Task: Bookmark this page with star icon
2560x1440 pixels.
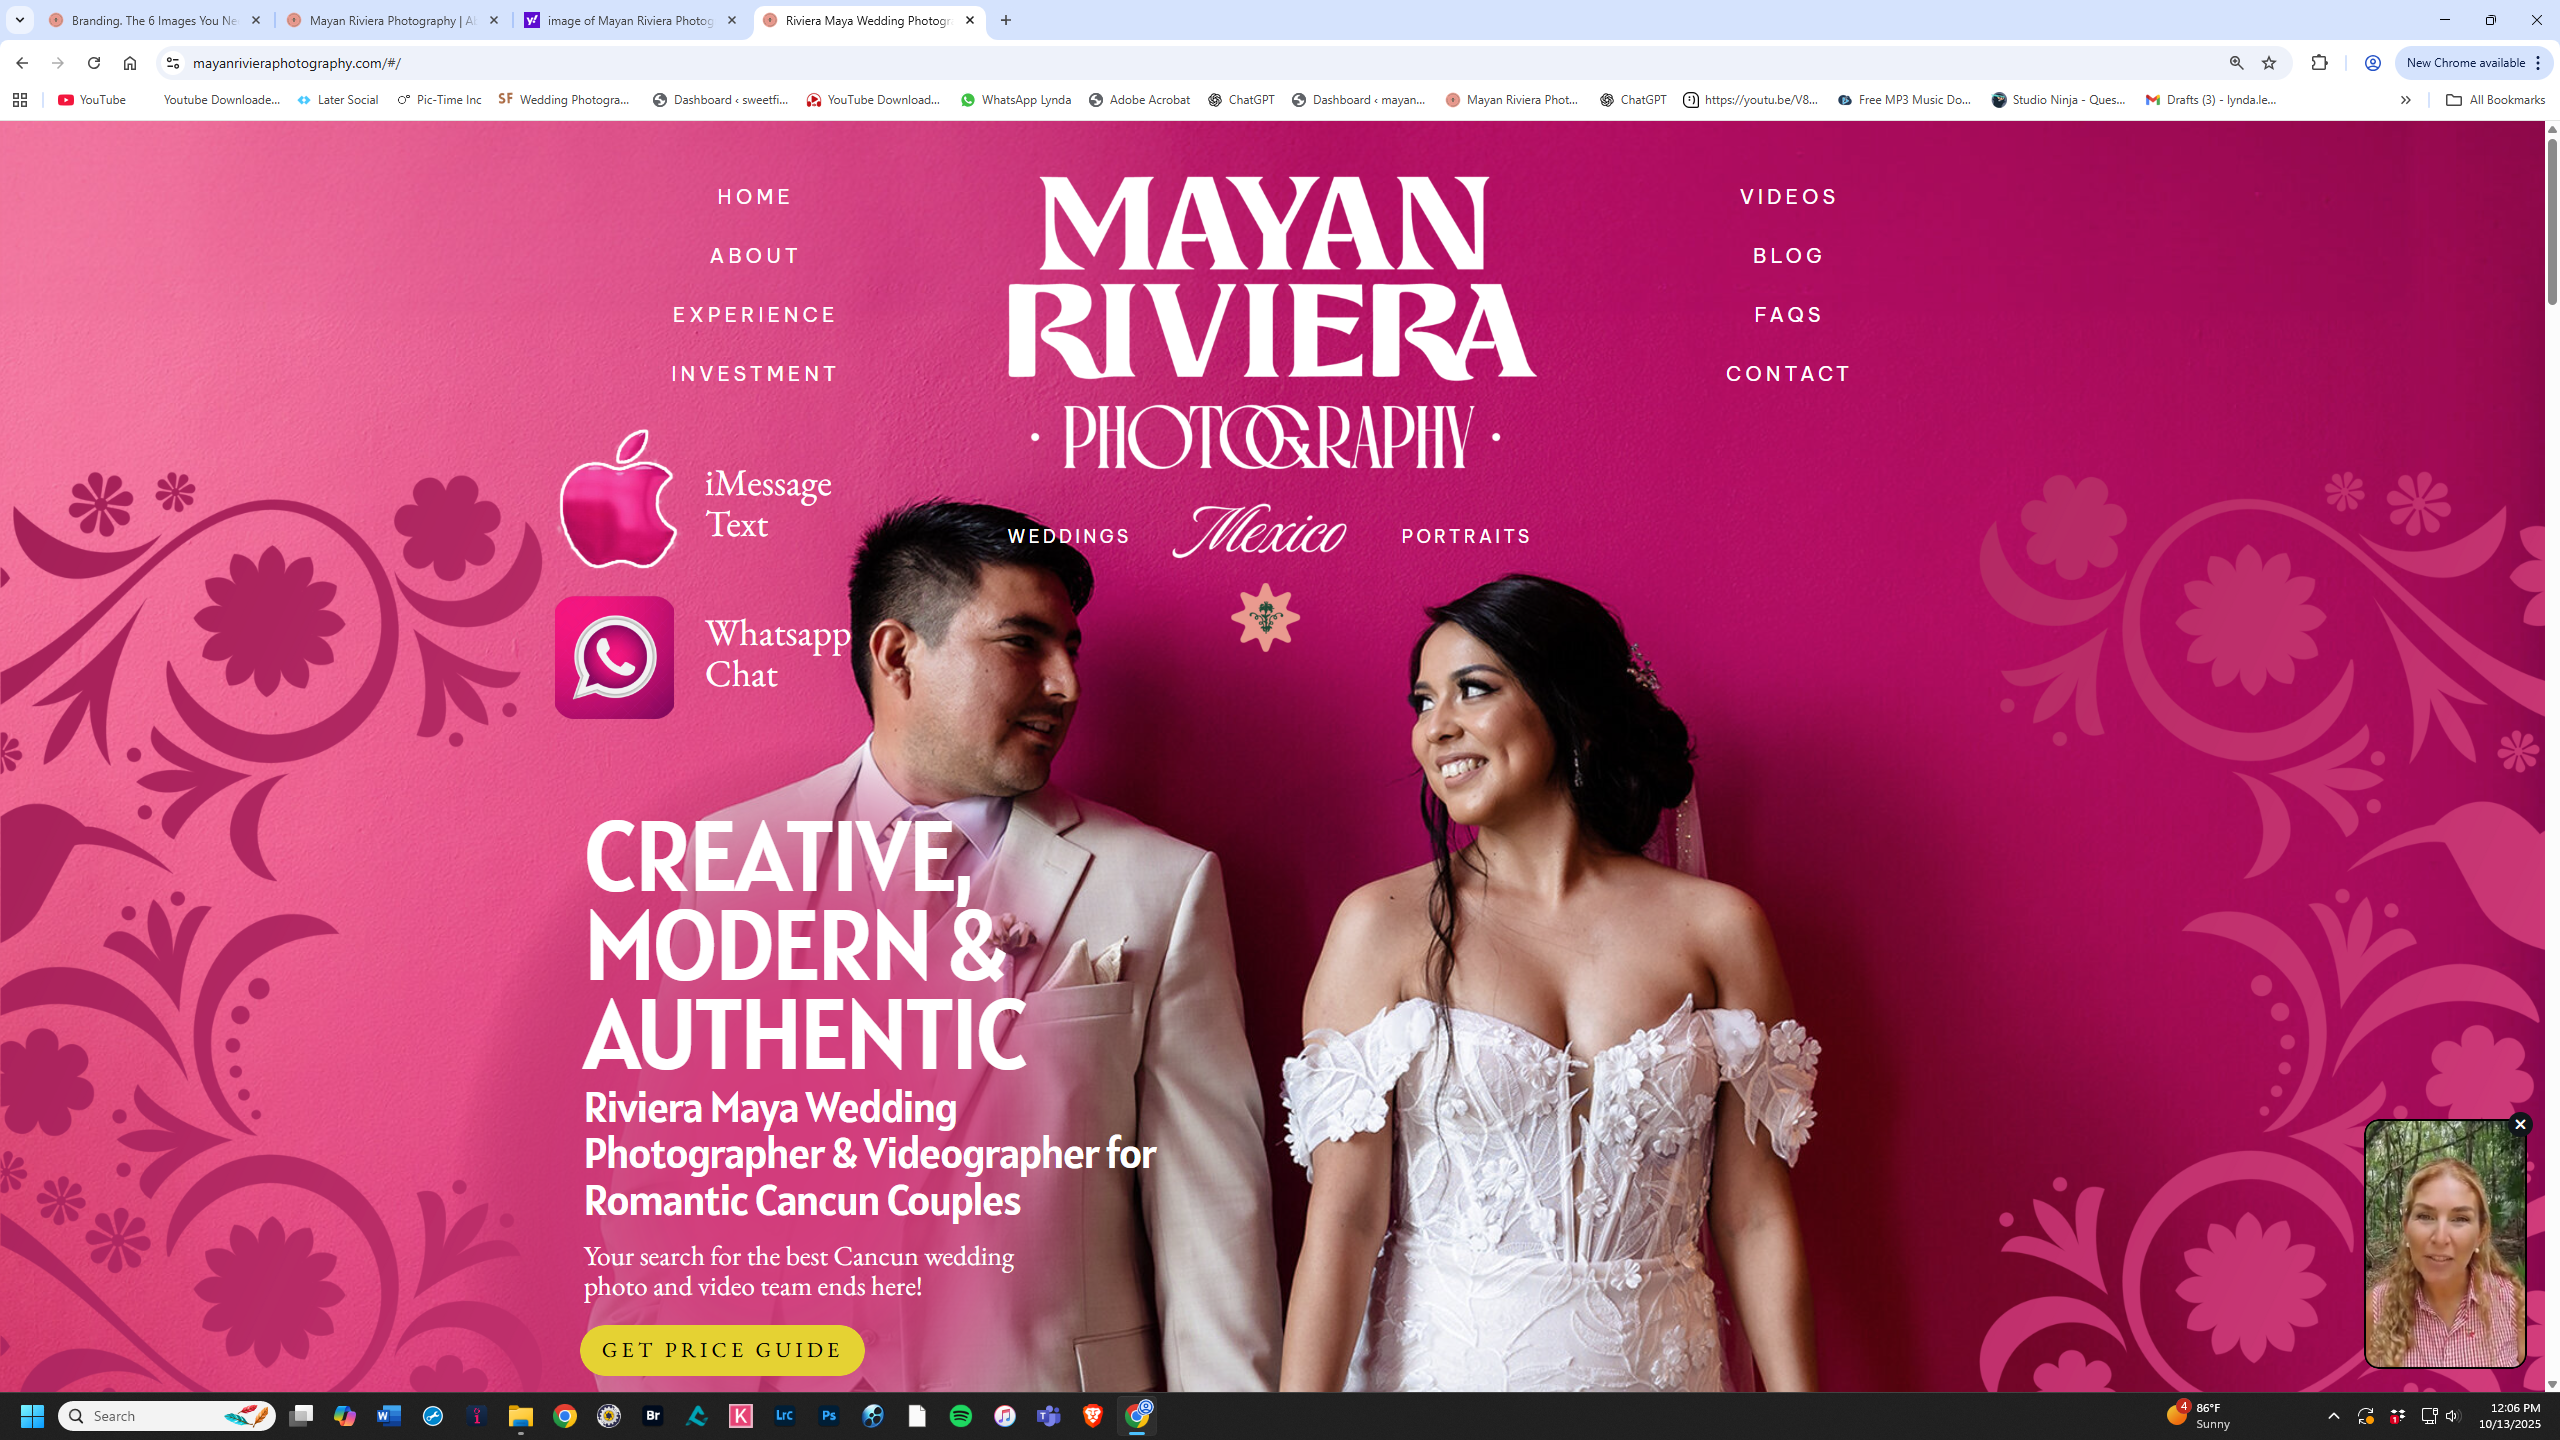Action: 2269,63
